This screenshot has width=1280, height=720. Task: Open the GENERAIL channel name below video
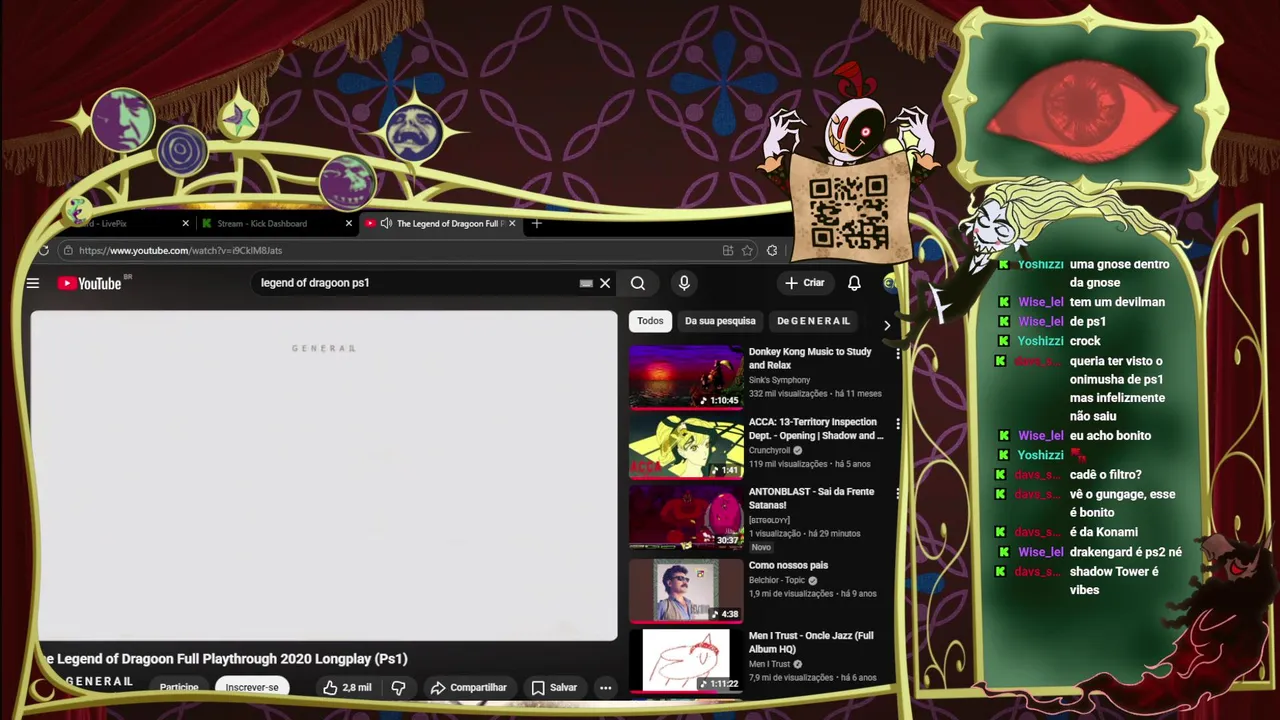[99, 681]
